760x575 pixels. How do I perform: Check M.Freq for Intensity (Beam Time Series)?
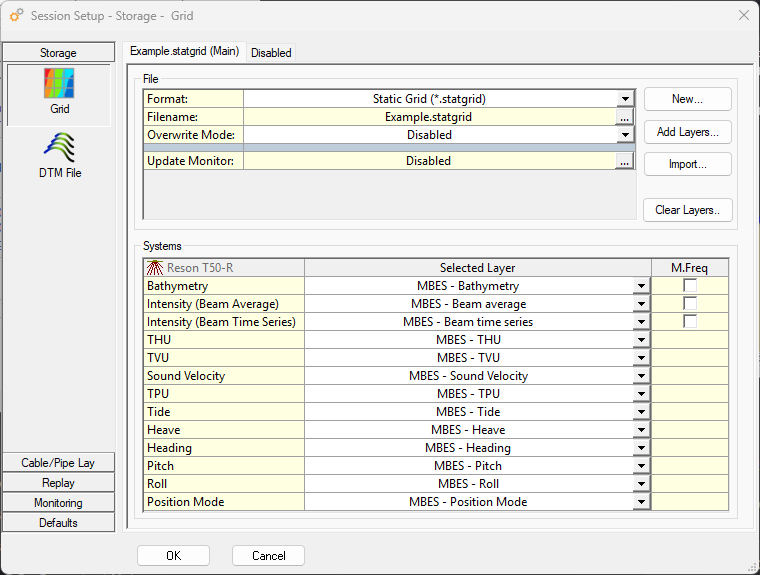[x=690, y=322]
